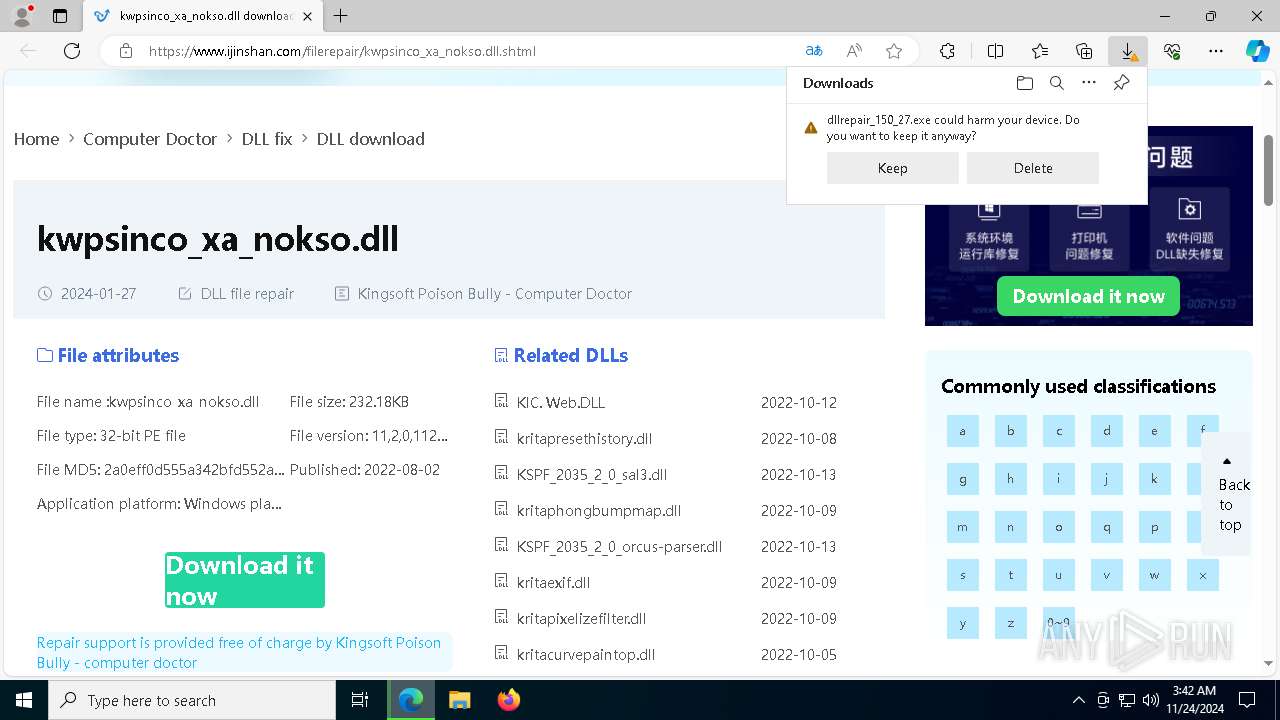Open the Favorites list icon

coord(1040,51)
